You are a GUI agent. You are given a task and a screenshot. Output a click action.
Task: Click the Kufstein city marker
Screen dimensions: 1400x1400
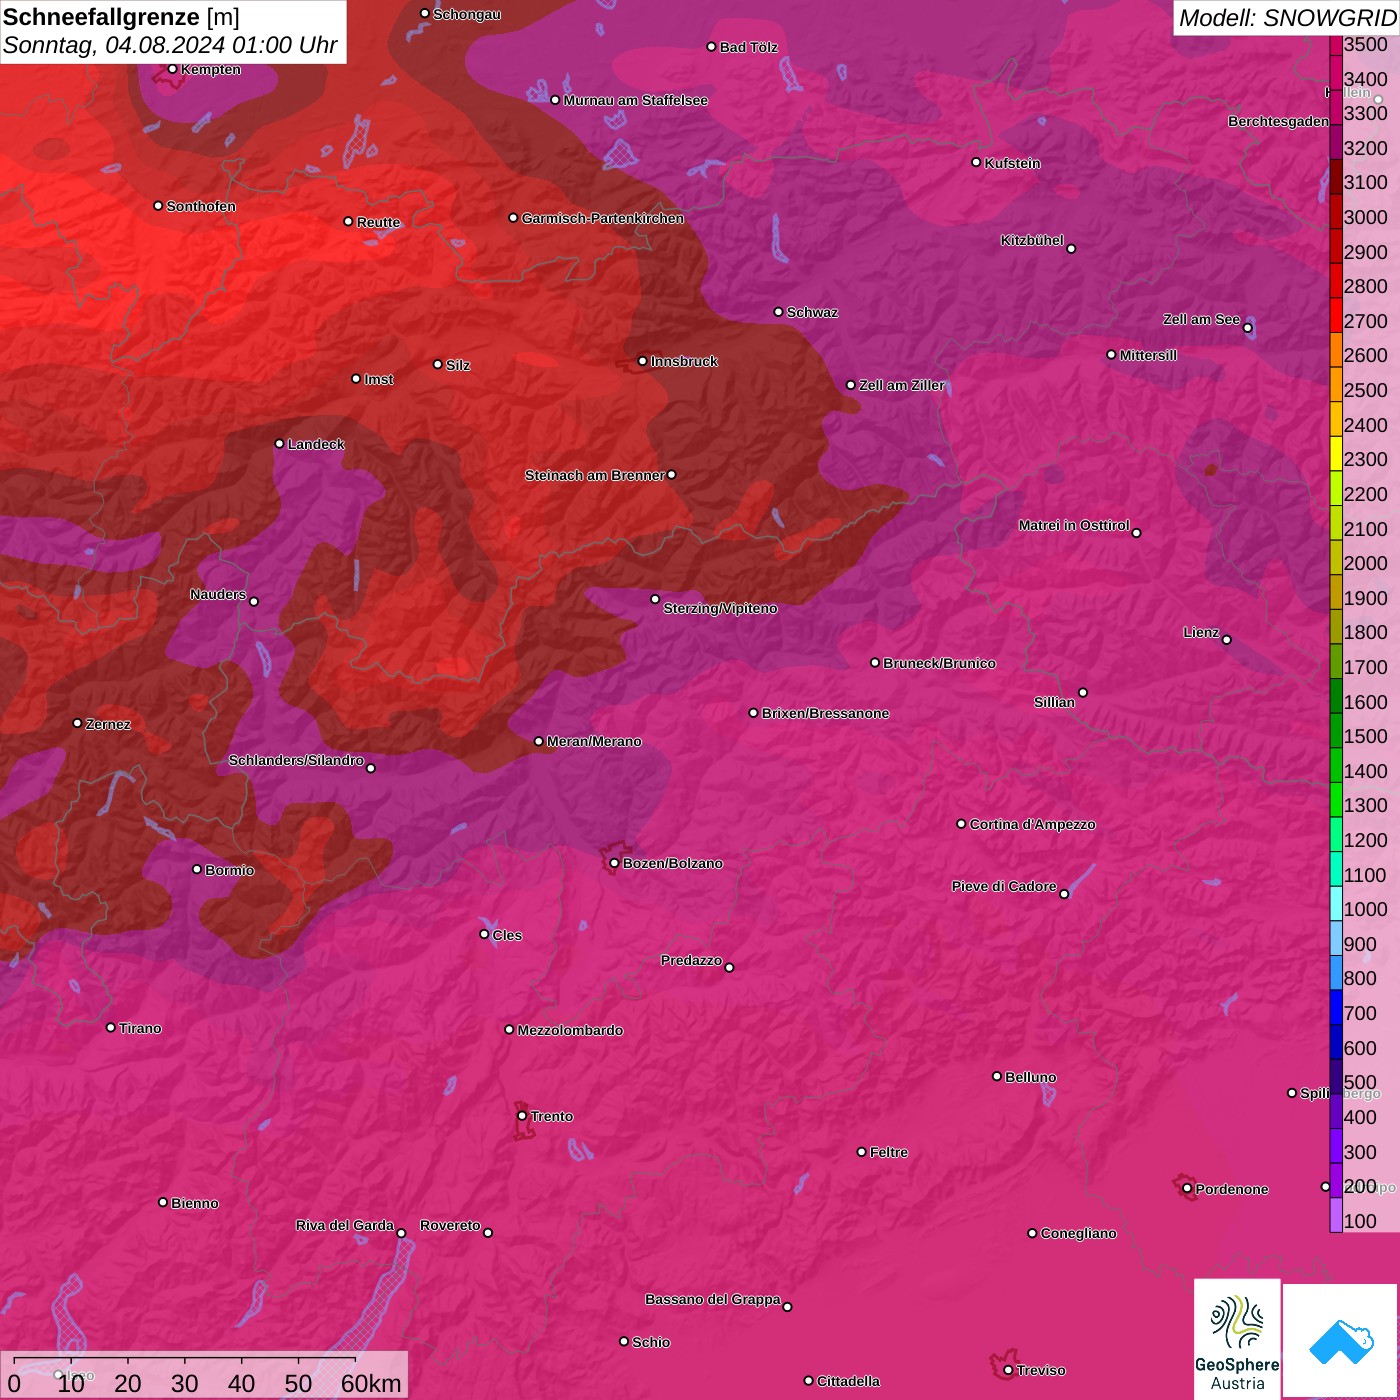click(x=977, y=162)
